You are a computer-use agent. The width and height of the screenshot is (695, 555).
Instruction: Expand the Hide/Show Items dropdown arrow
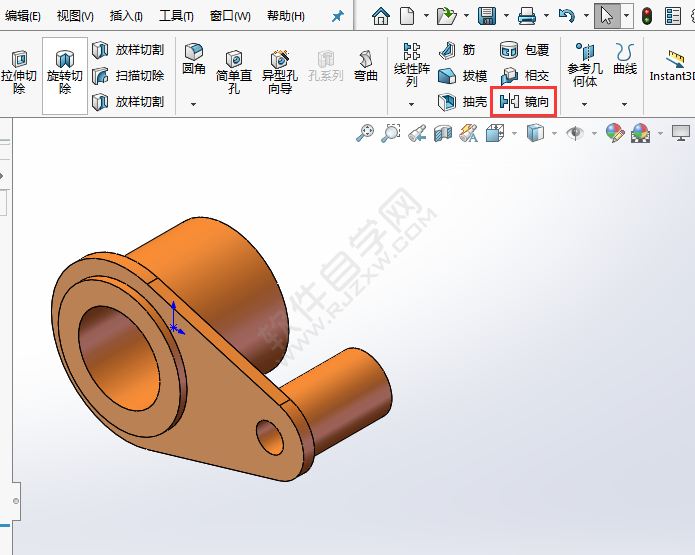tap(594, 133)
